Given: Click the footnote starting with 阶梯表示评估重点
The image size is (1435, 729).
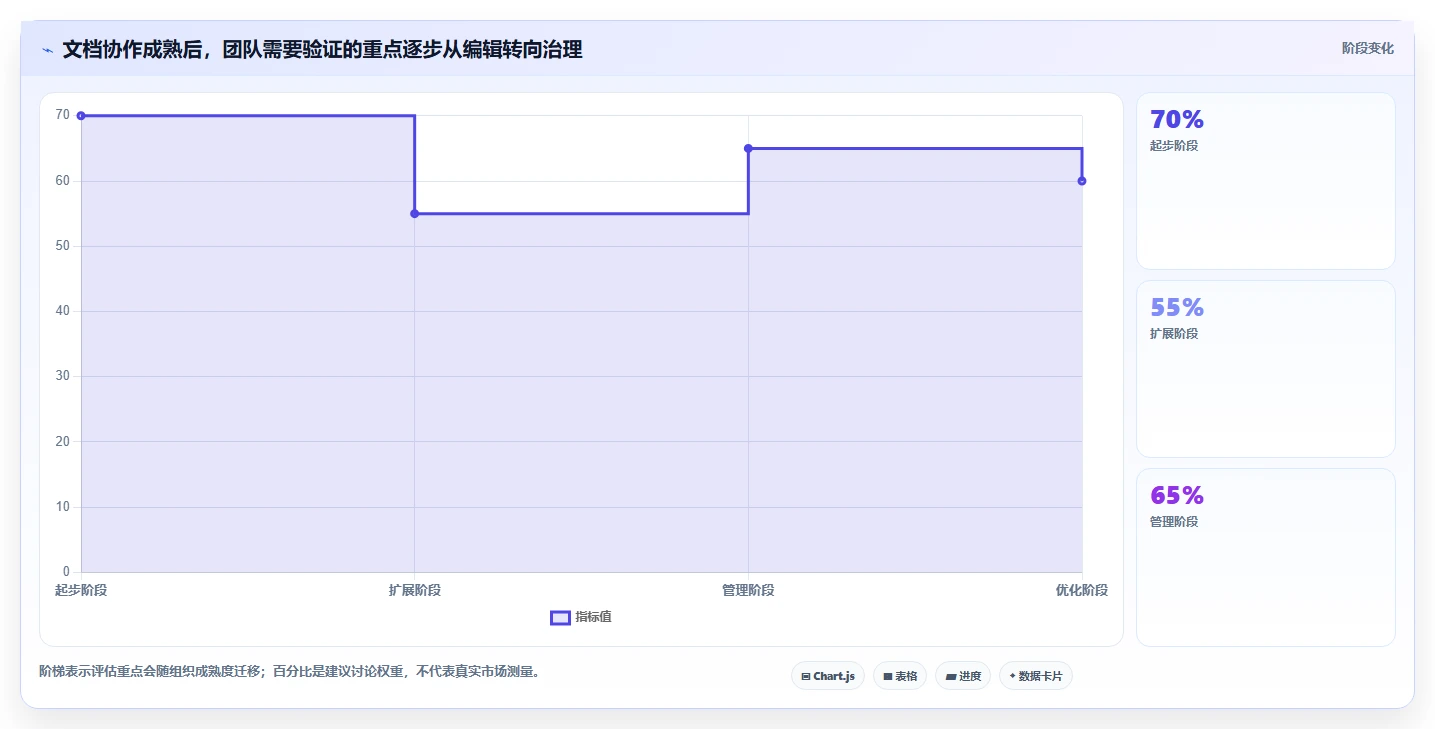Looking at the screenshot, I should (292, 671).
